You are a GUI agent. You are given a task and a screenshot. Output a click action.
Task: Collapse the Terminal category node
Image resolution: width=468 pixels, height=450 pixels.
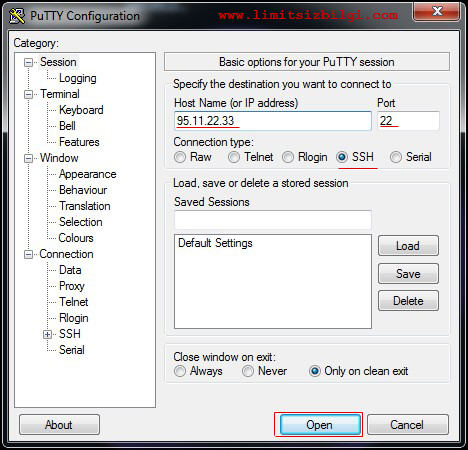pyautogui.click(x=29, y=94)
